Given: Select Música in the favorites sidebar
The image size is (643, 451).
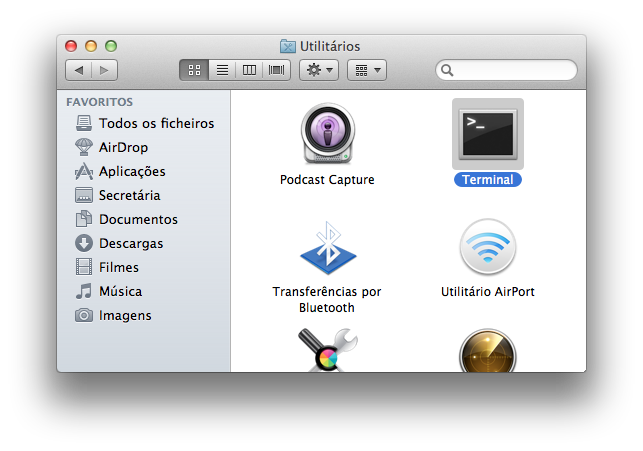Looking at the screenshot, I should (x=120, y=291).
